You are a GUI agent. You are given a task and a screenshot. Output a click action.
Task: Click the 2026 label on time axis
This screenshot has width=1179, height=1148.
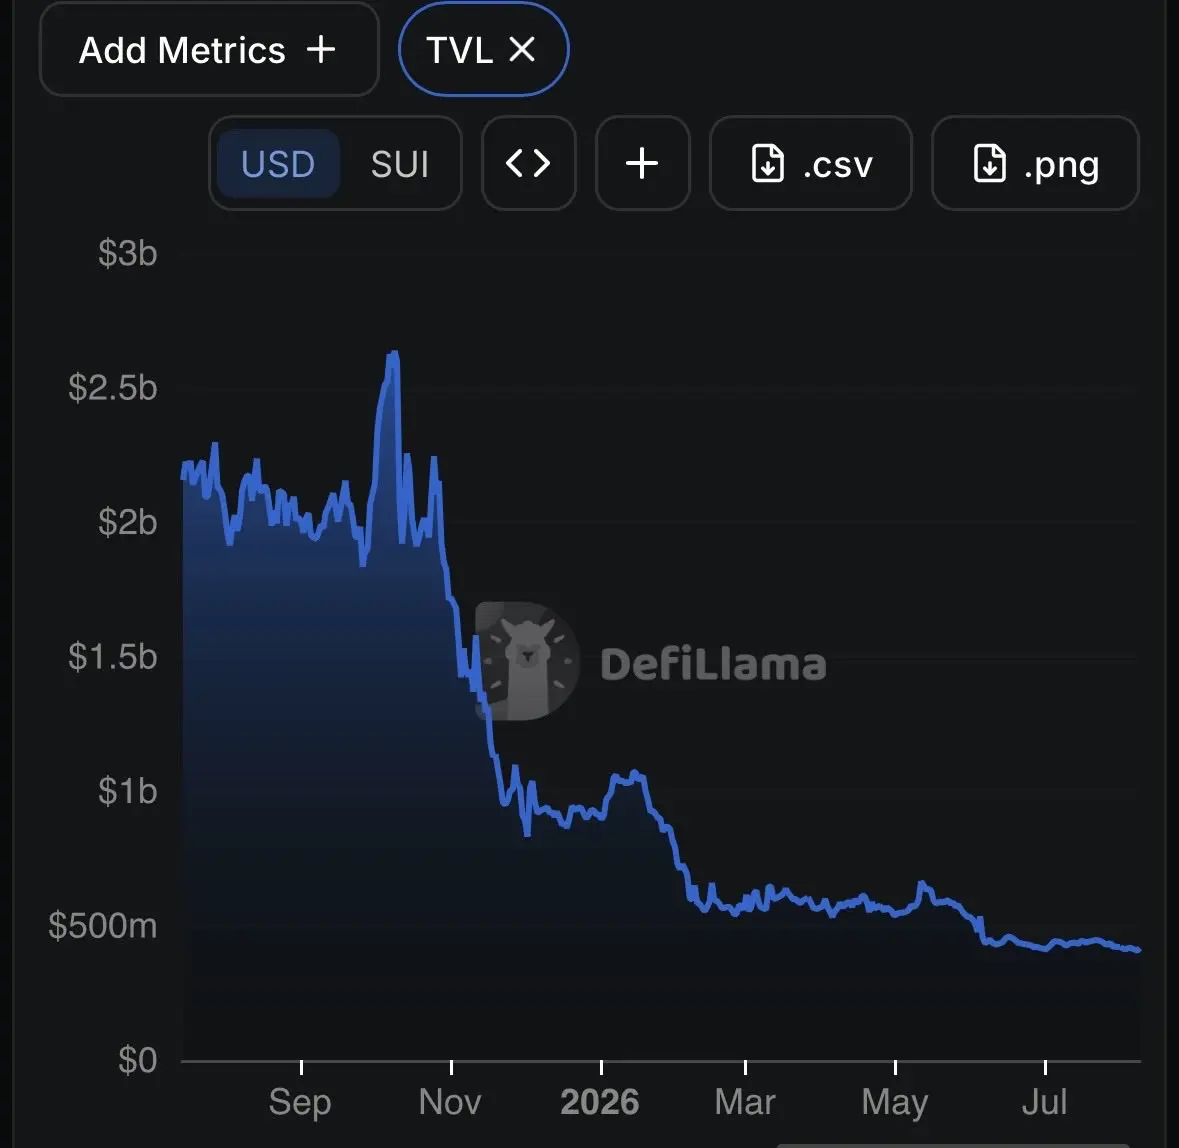tap(599, 1101)
